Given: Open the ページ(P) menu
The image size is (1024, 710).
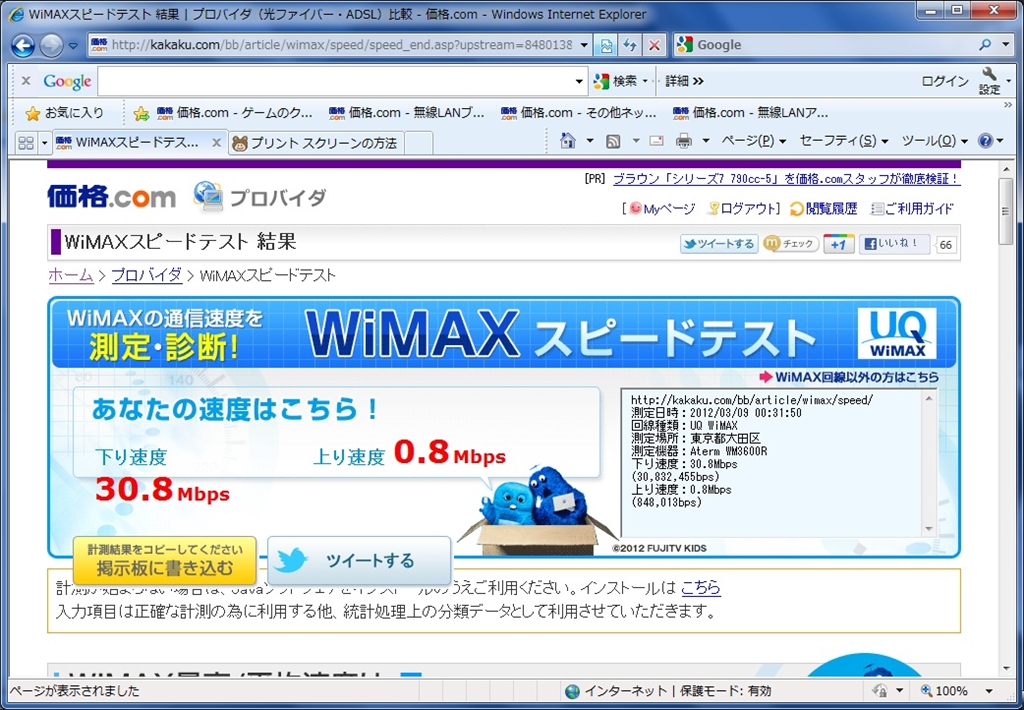Looking at the screenshot, I should [754, 141].
